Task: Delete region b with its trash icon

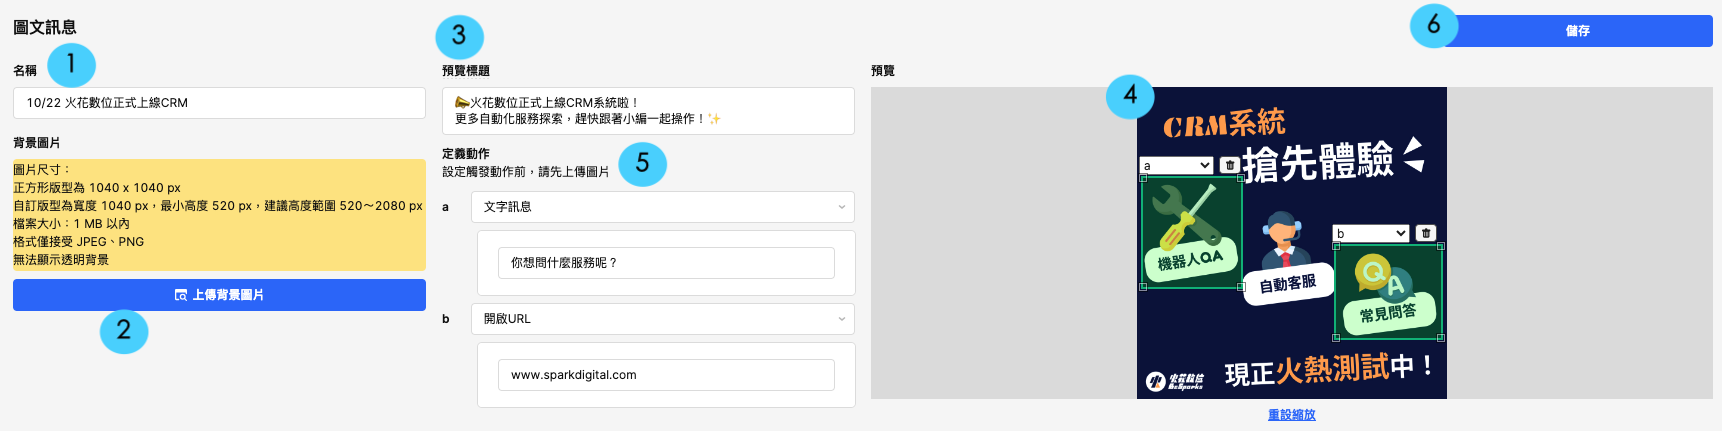Action: point(1426,233)
